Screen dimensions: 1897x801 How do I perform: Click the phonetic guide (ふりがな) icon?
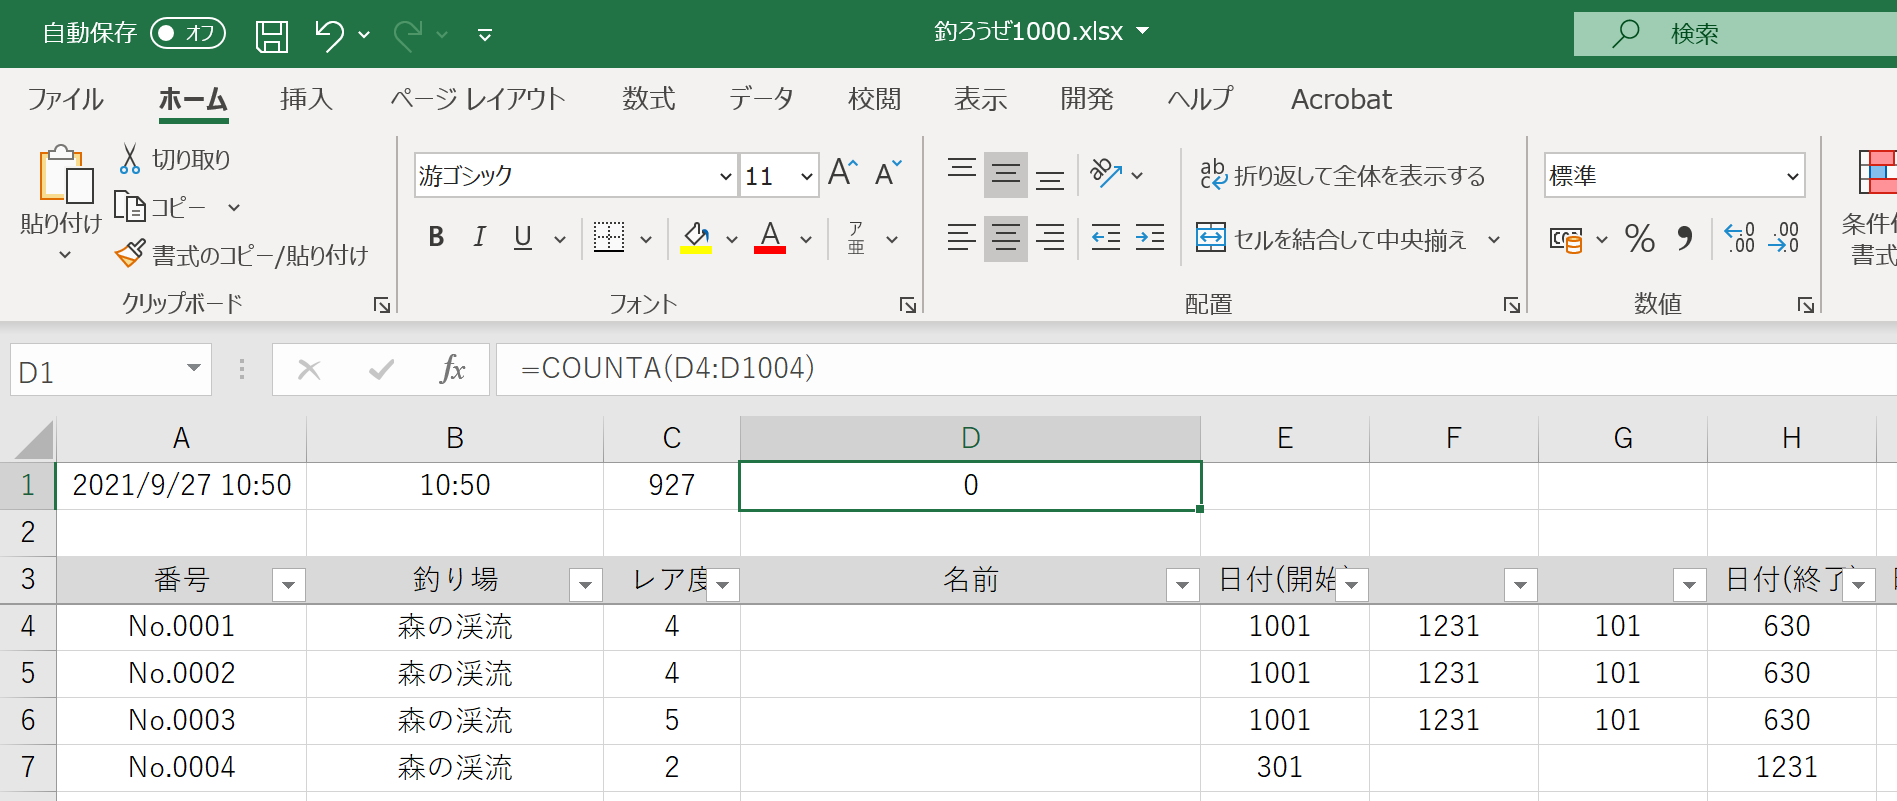pyautogui.click(x=857, y=238)
